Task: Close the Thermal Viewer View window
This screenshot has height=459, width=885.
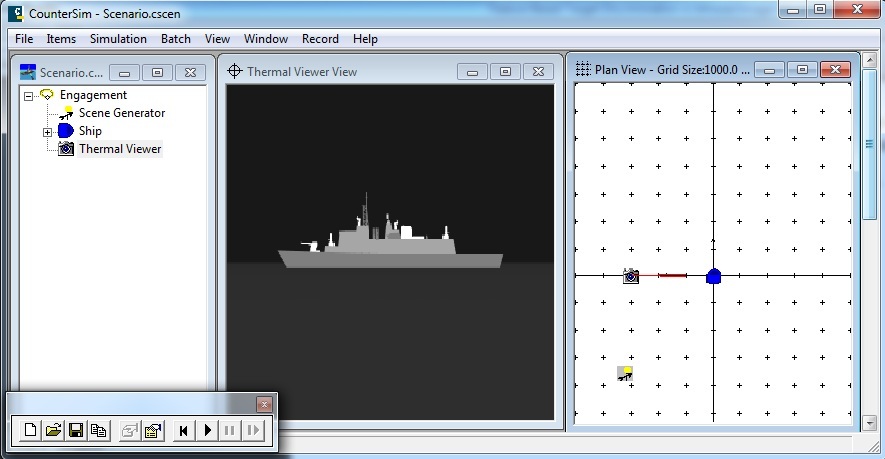Action: pos(538,72)
